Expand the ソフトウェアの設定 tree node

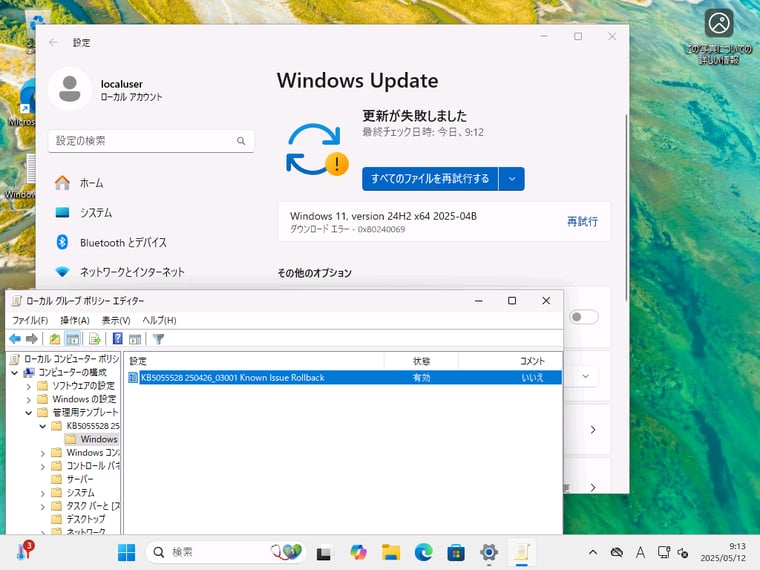28,386
